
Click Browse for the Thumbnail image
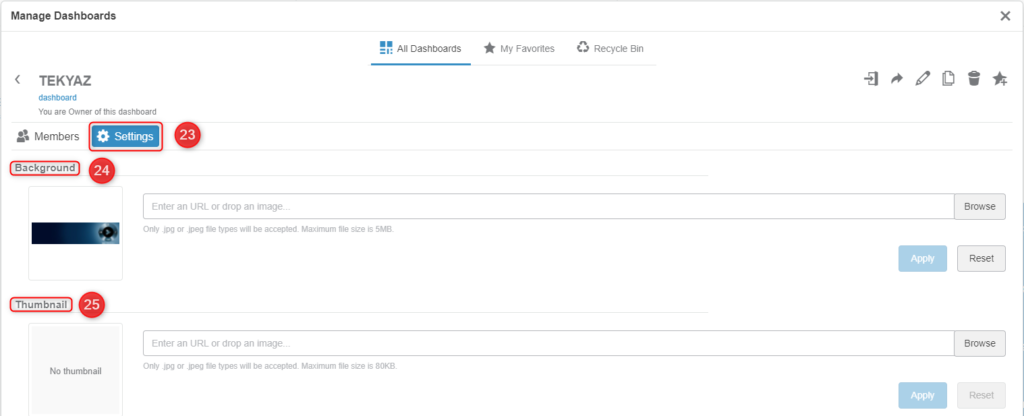980,344
